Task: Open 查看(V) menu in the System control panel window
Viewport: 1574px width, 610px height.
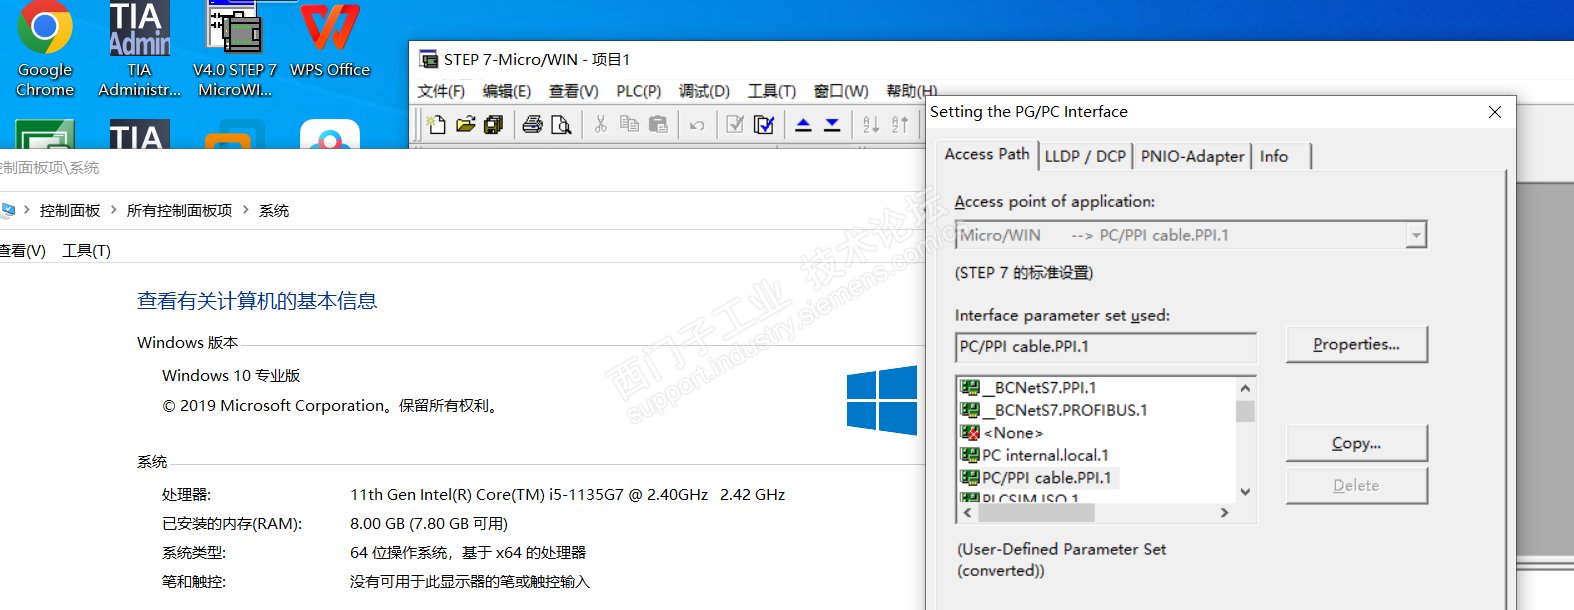Action: point(22,250)
